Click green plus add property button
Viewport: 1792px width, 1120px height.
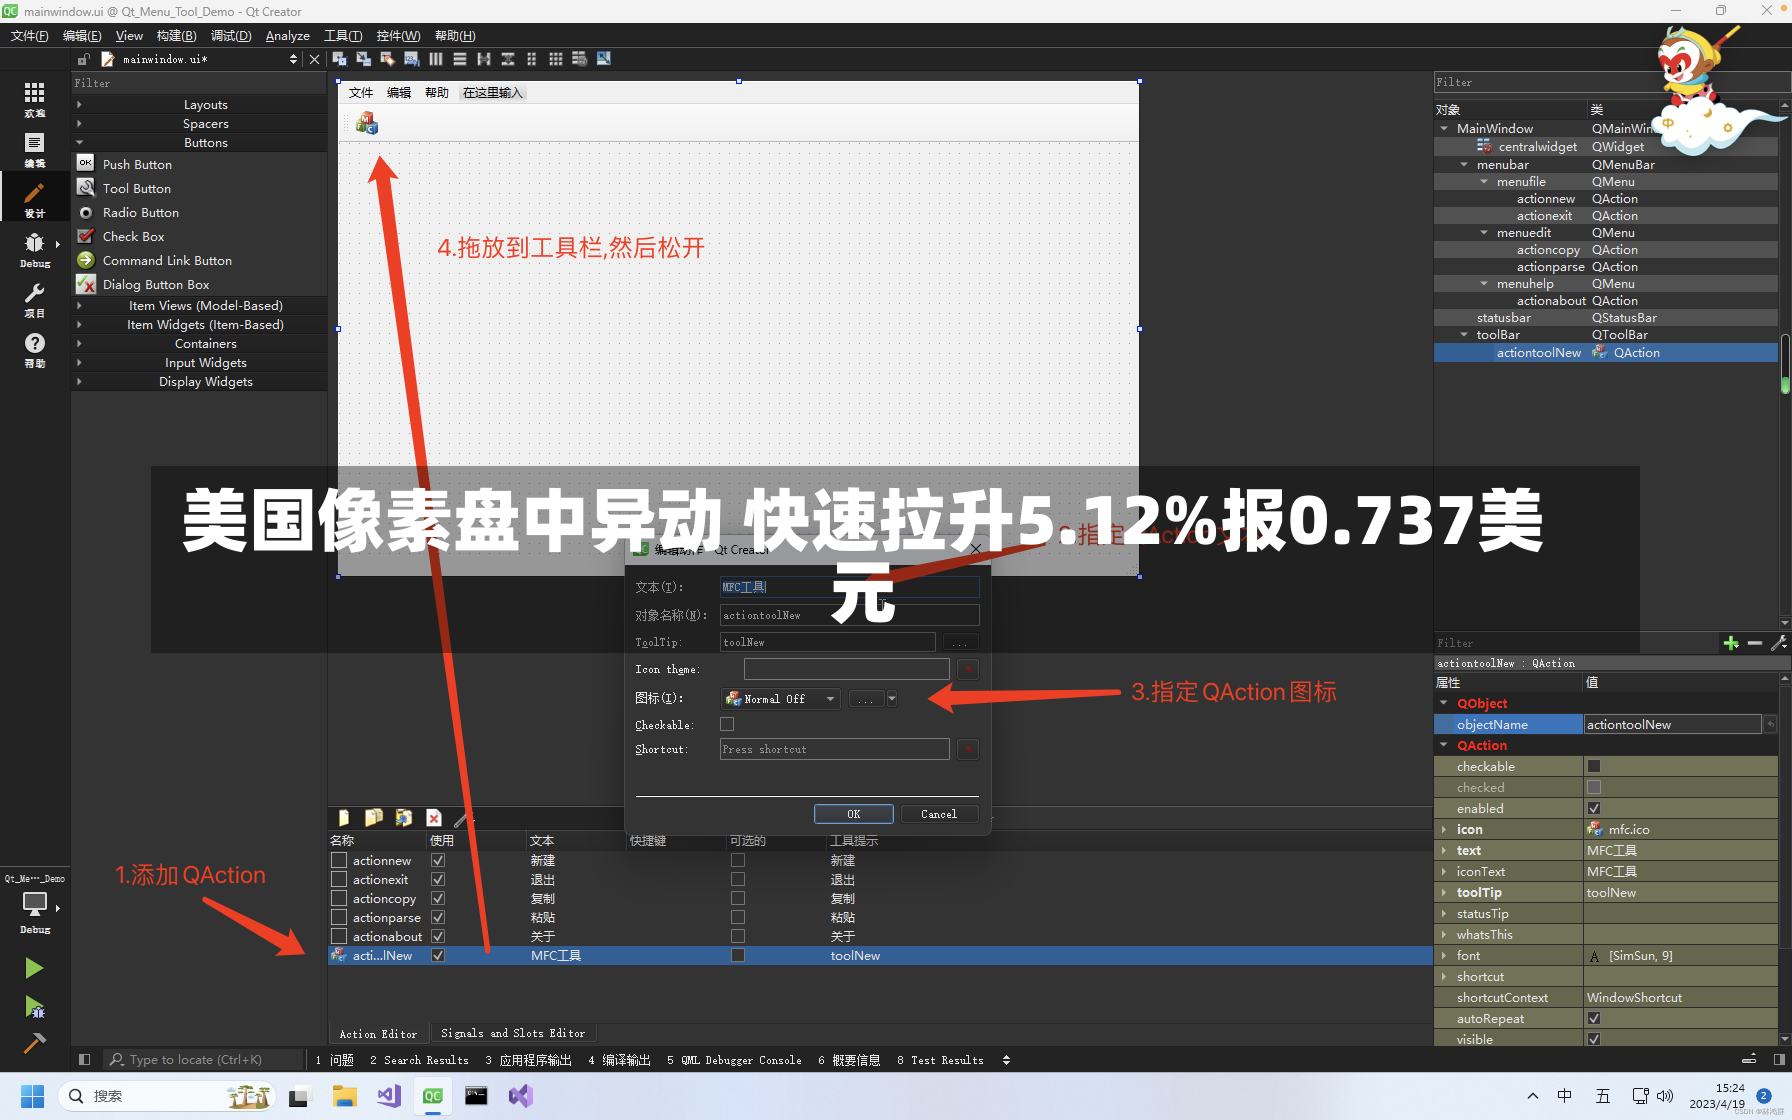point(1731,643)
